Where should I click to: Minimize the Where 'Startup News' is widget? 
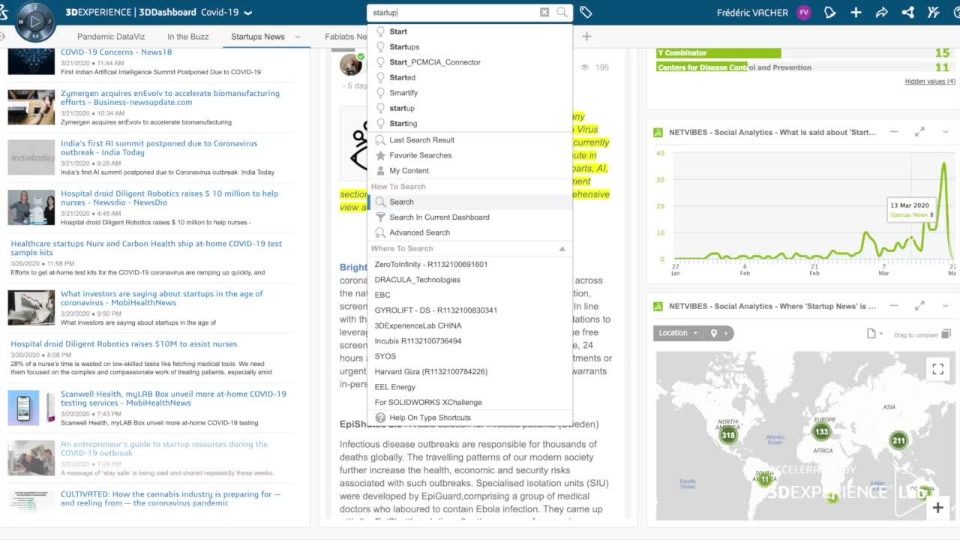click(x=894, y=306)
